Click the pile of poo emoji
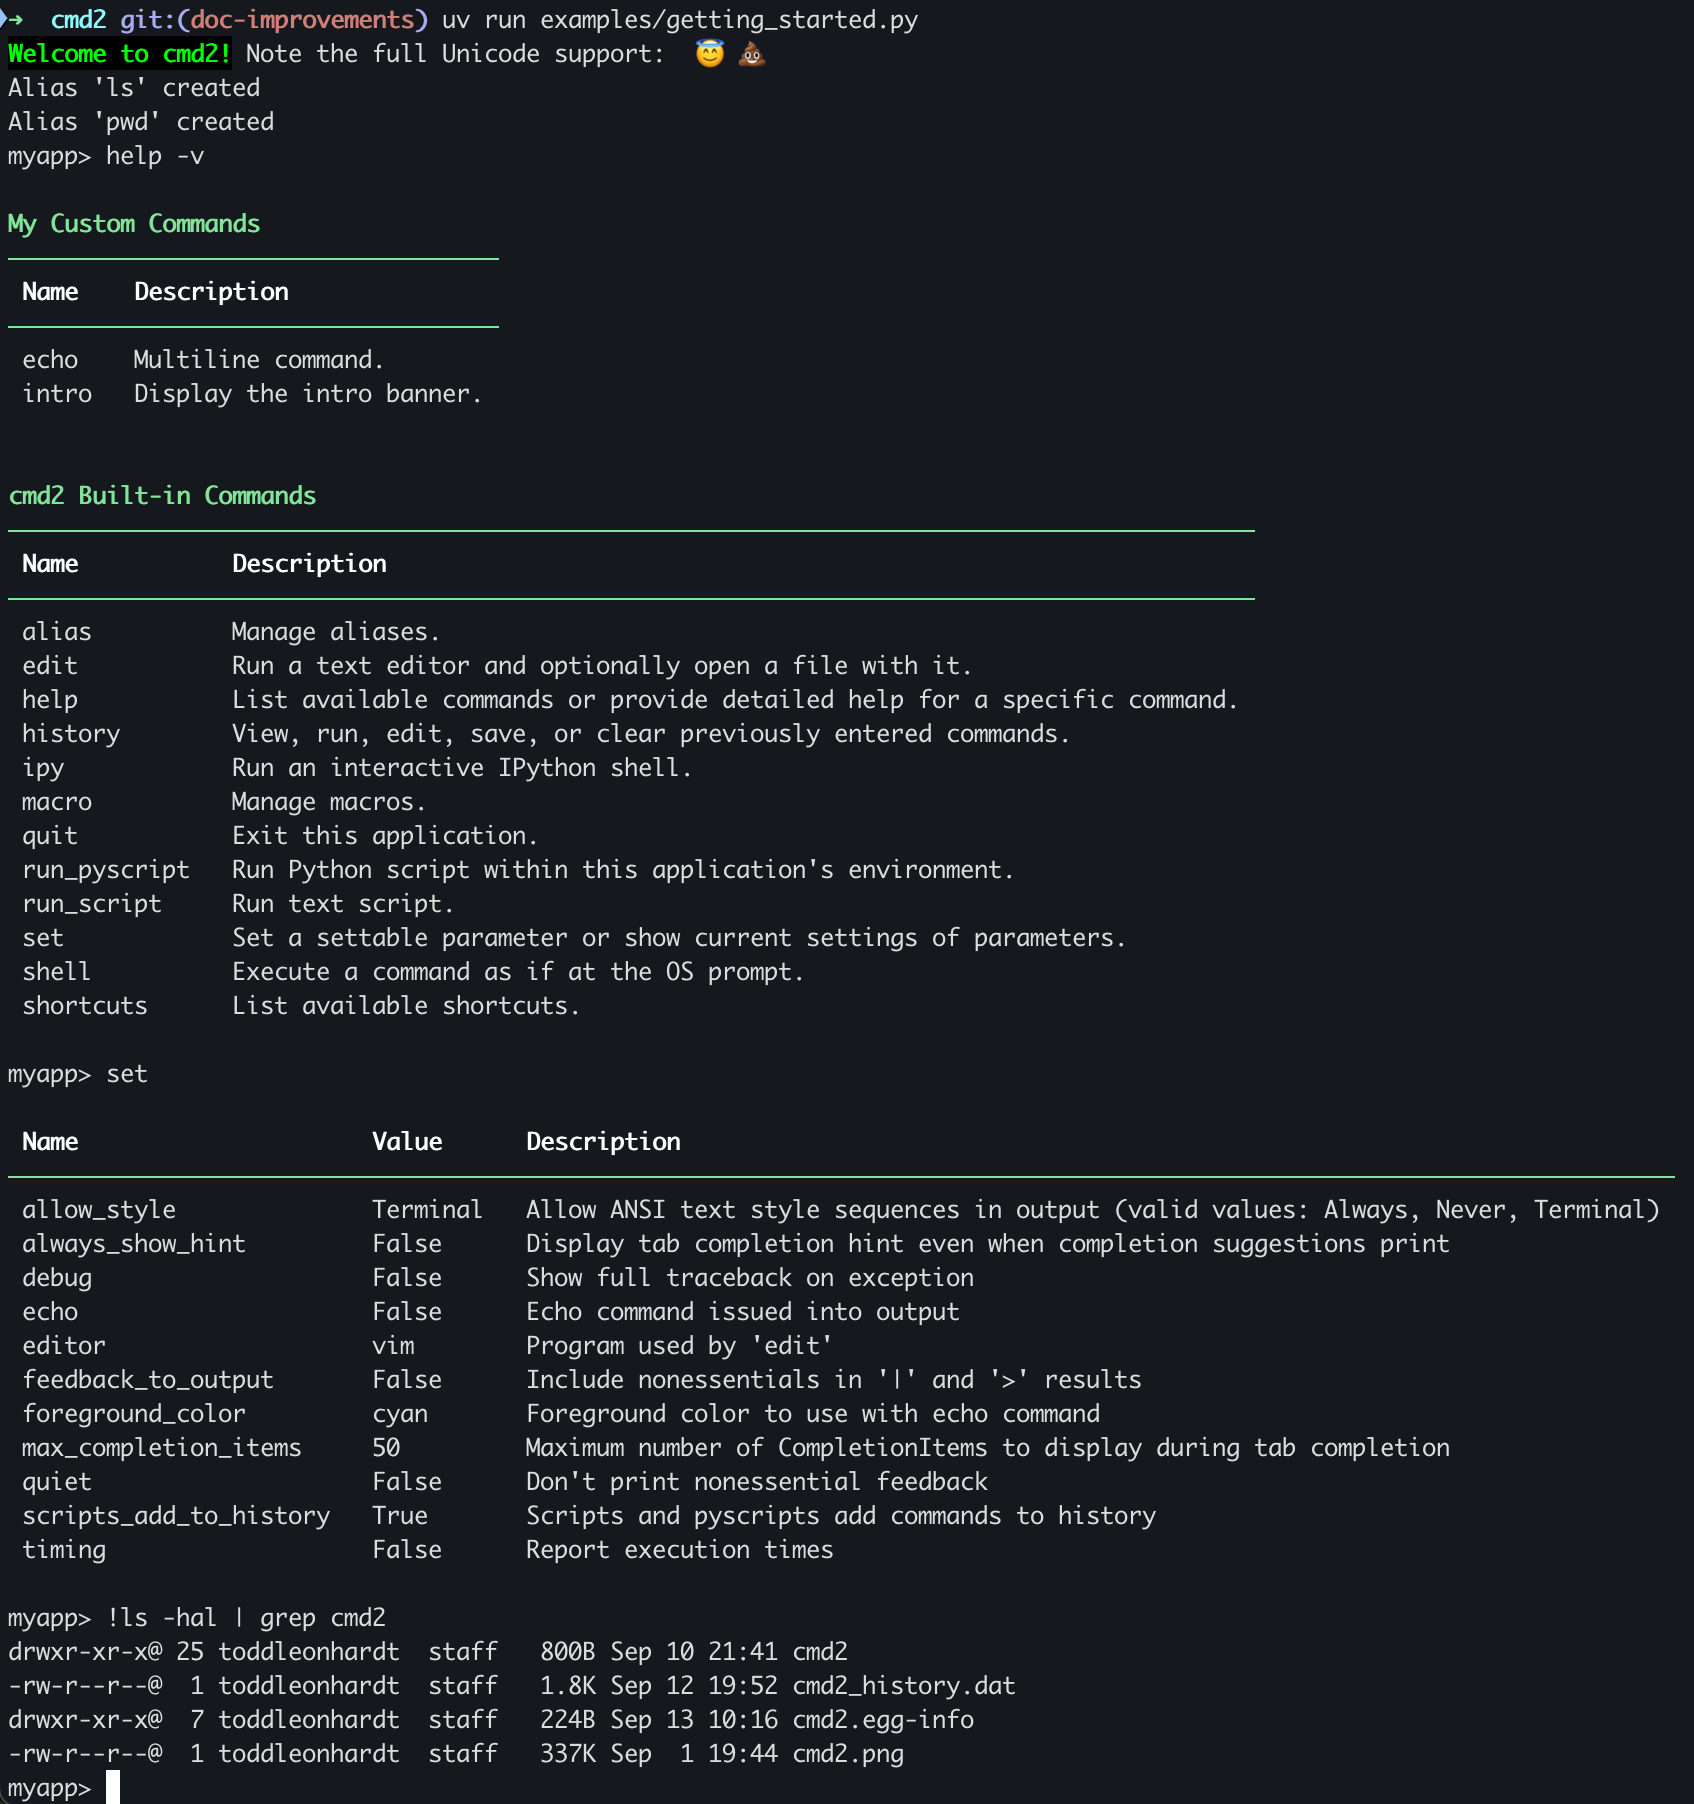 752,54
